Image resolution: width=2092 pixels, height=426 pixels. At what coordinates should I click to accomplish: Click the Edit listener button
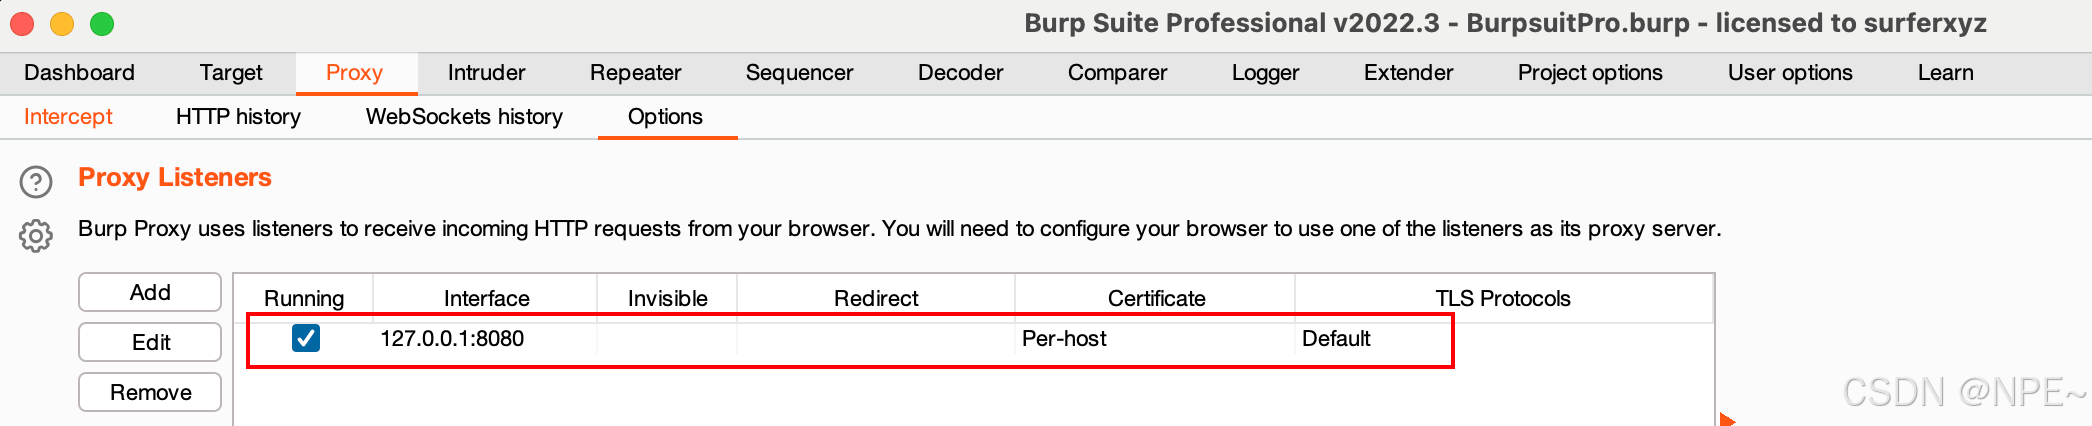[x=150, y=342]
